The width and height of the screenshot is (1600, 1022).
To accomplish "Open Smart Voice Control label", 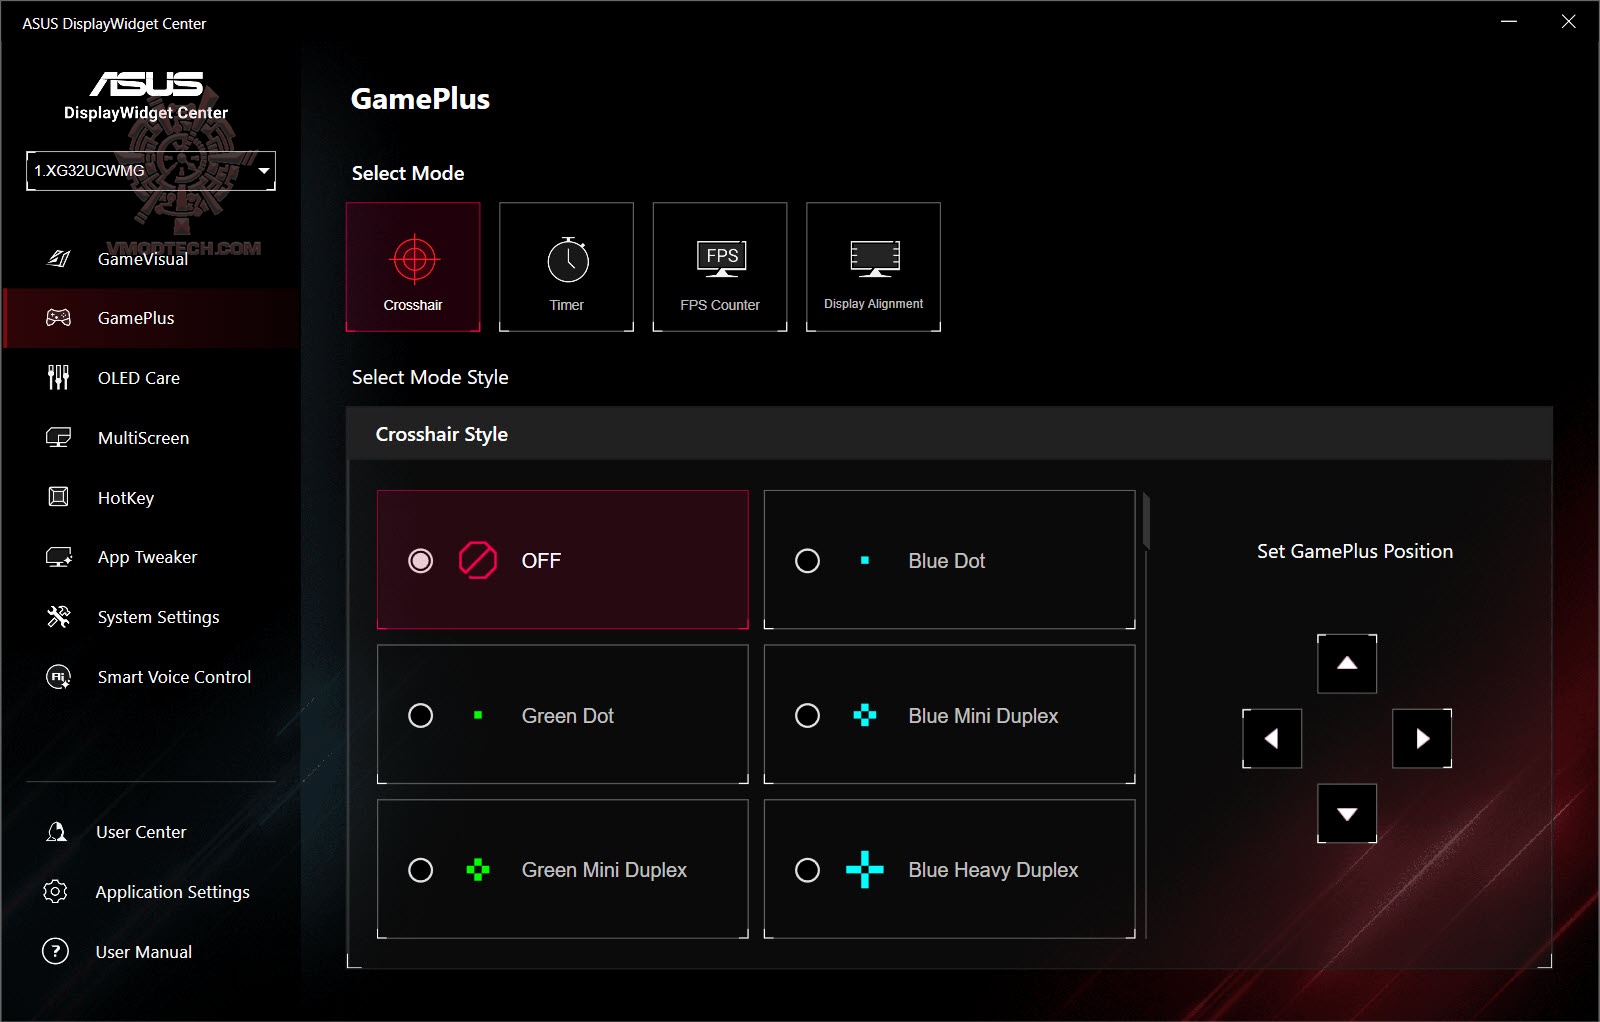I will [x=174, y=677].
